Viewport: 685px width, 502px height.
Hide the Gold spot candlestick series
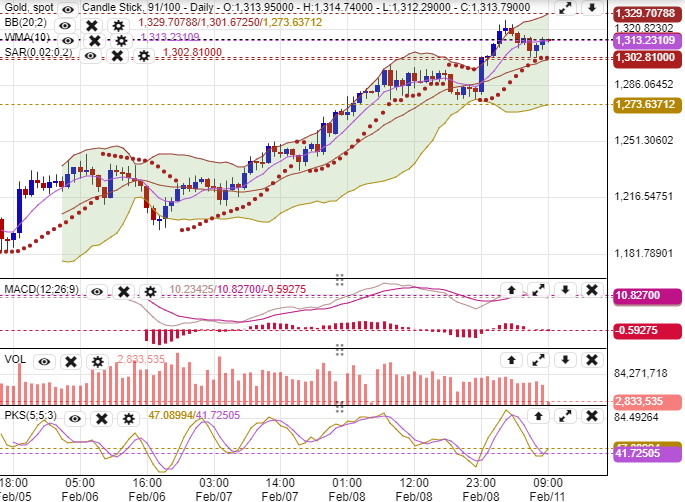tap(69, 8)
